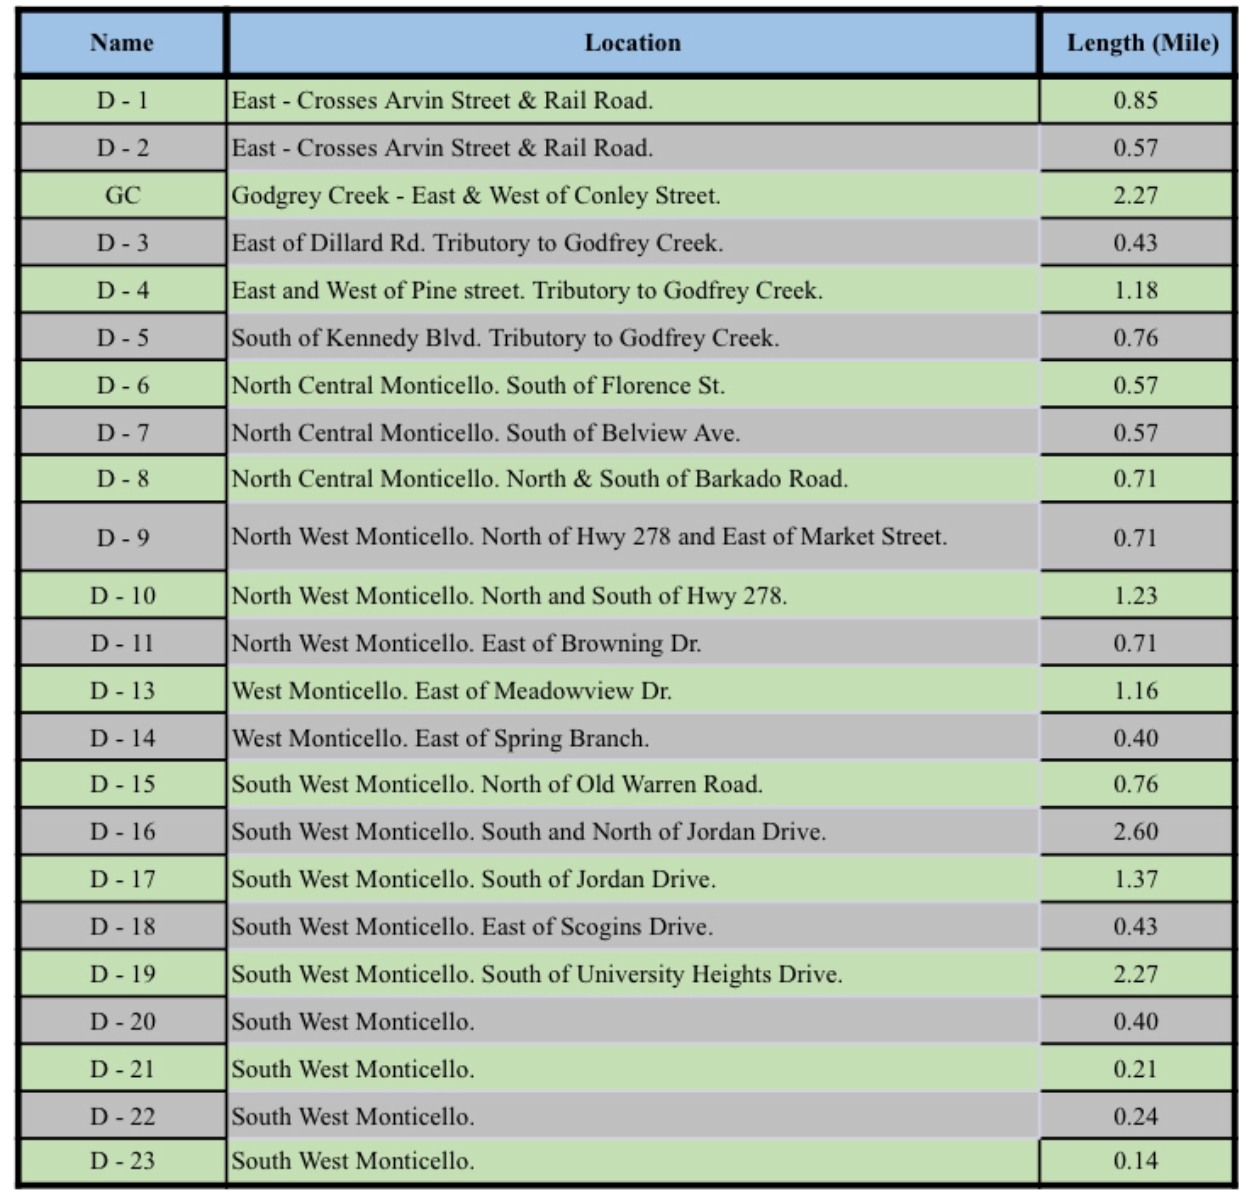Click the Name column header
This screenshot has height=1197, width=1242.
click(122, 43)
